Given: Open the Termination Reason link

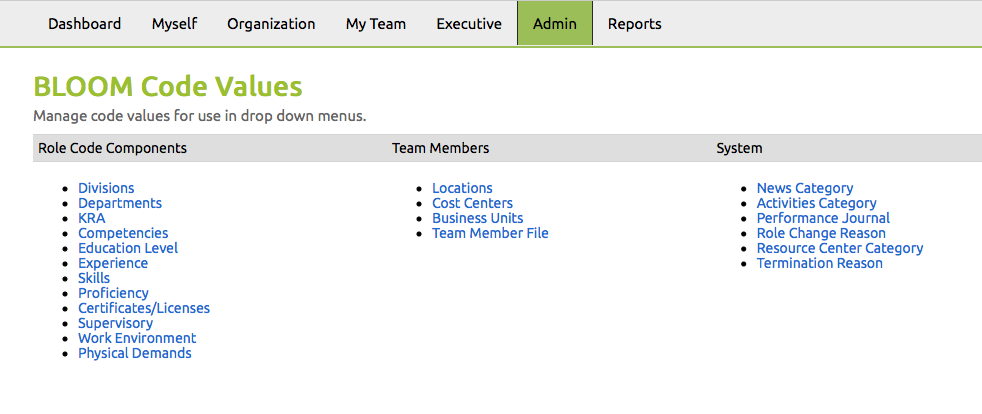Looking at the screenshot, I should tap(820, 263).
